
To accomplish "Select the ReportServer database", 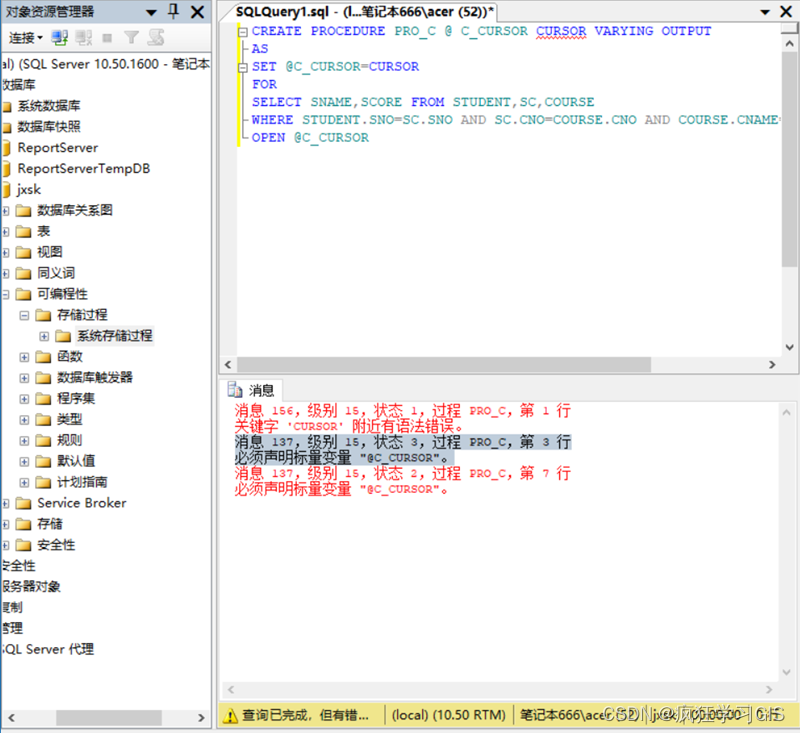I will point(58,147).
